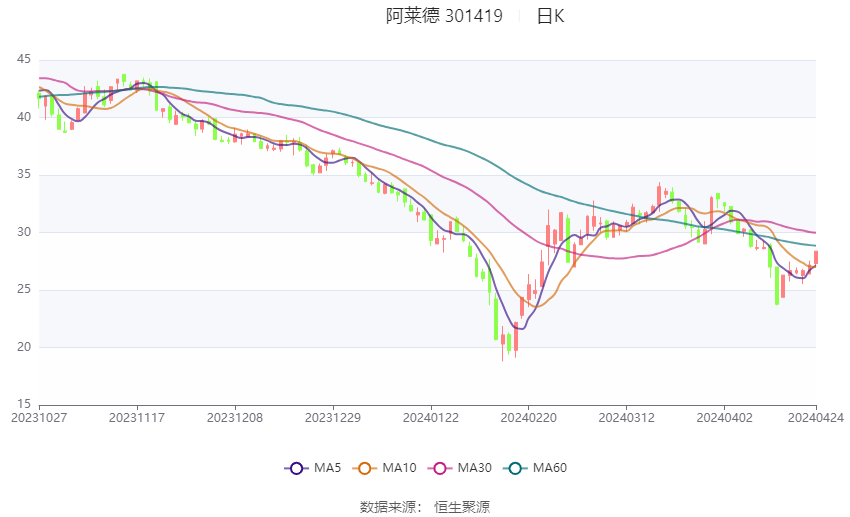Image resolution: width=850 pixels, height=517 pixels.
Task: Click the 恒生聚源 data source text
Action: tap(462, 507)
